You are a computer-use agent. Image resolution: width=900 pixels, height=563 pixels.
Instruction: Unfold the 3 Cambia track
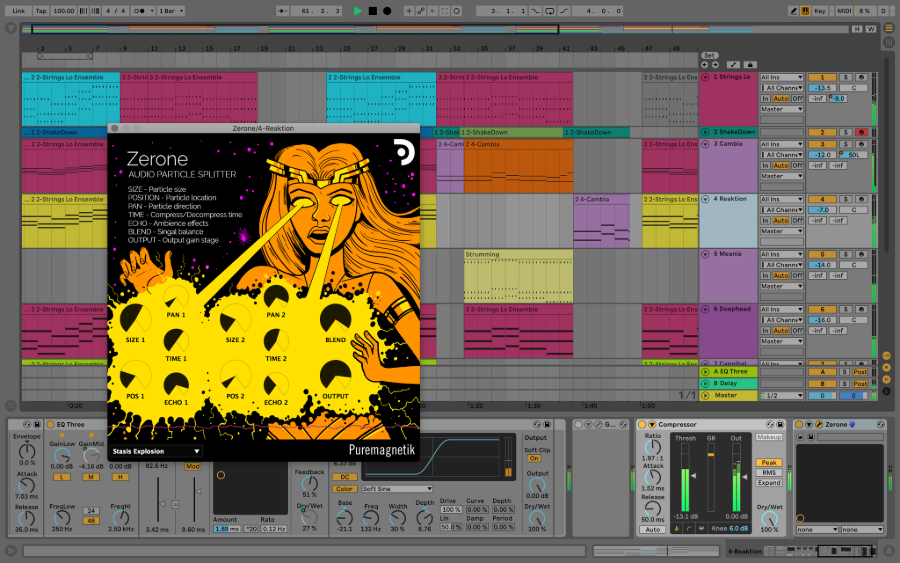(705, 144)
